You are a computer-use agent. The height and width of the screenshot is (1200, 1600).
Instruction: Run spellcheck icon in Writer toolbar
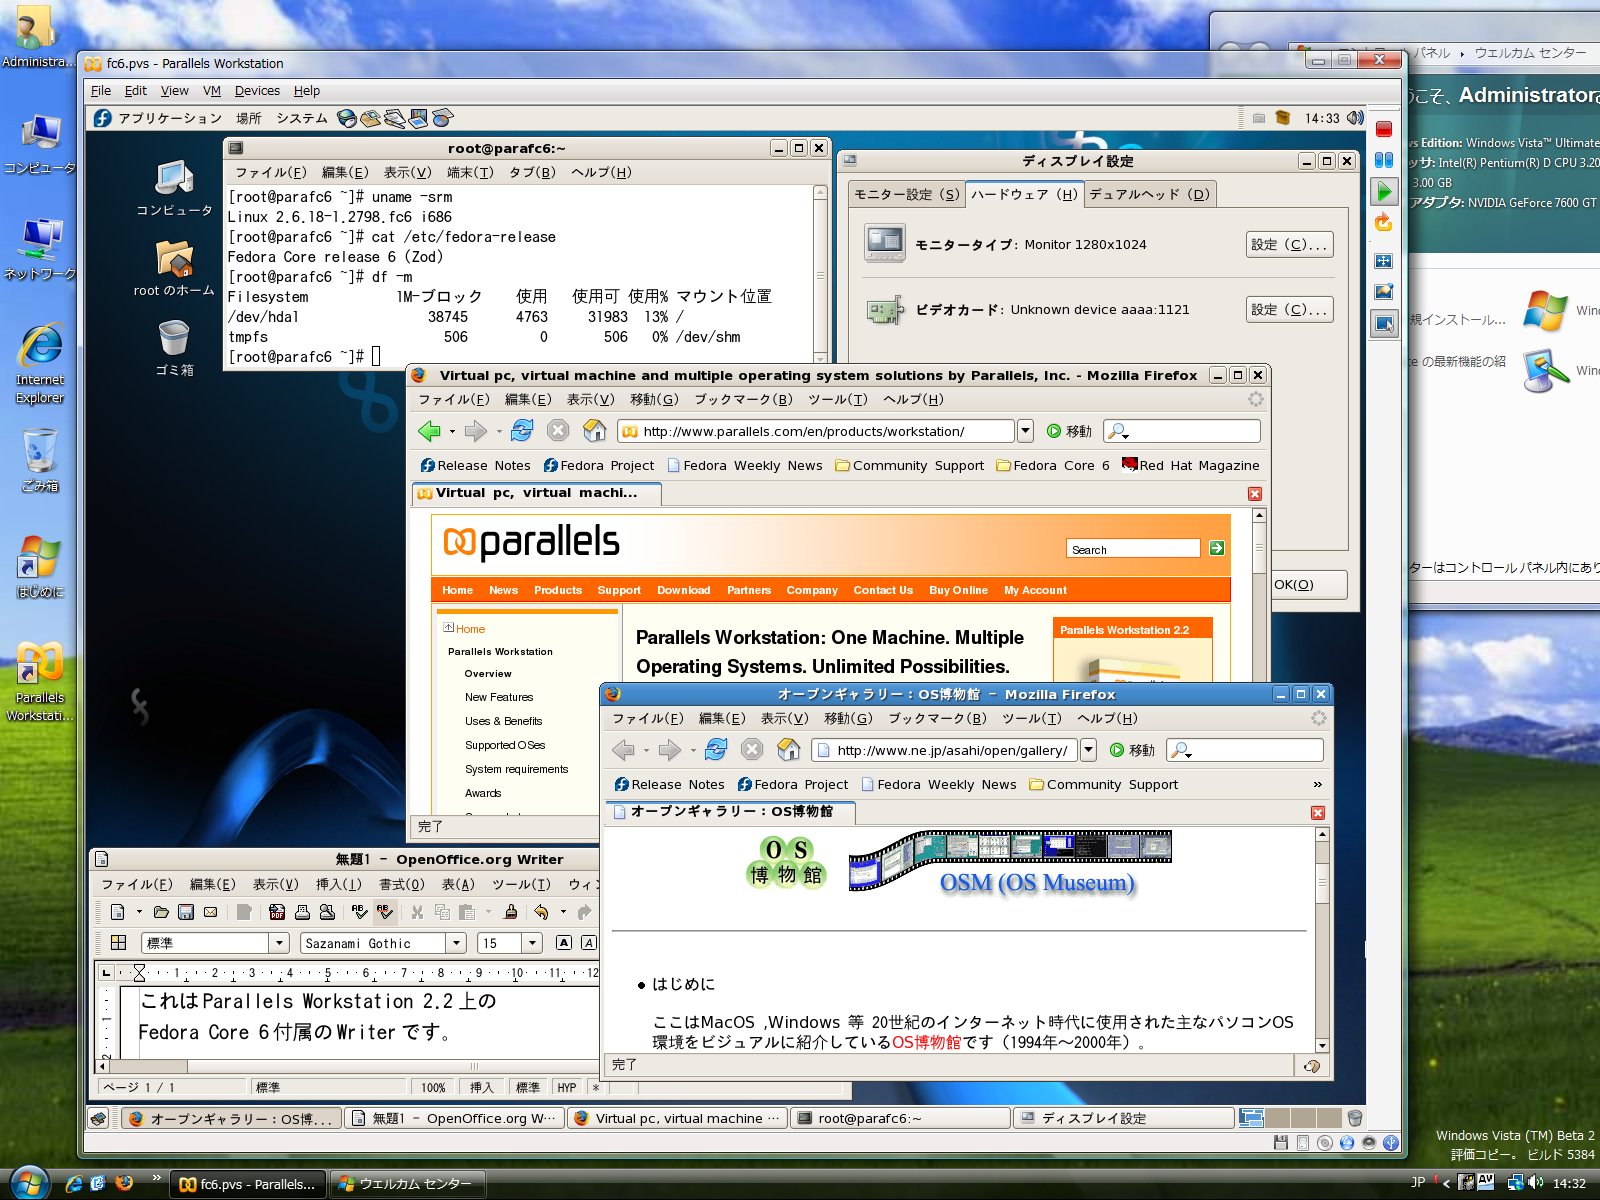pos(360,912)
